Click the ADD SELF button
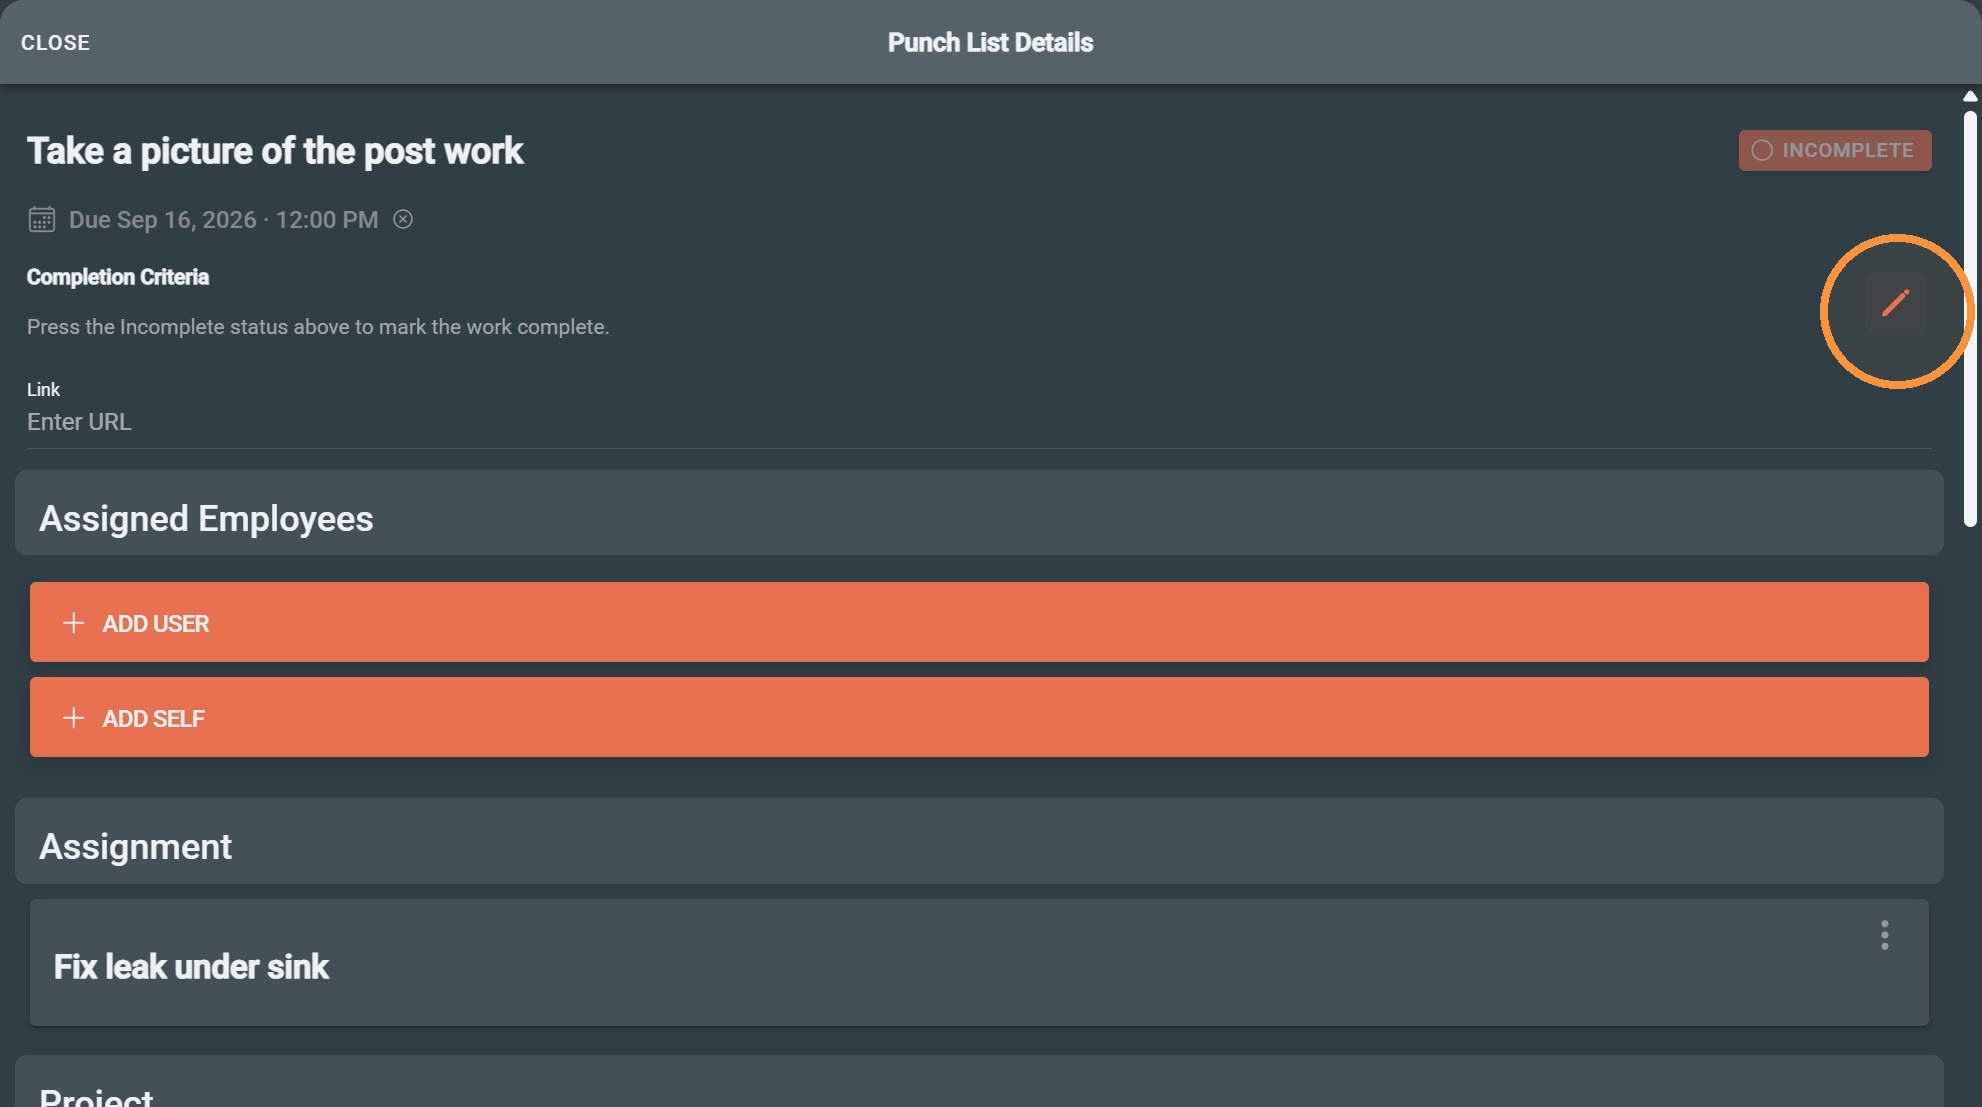Viewport: 1982px width, 1107px height. click(979, 717)
